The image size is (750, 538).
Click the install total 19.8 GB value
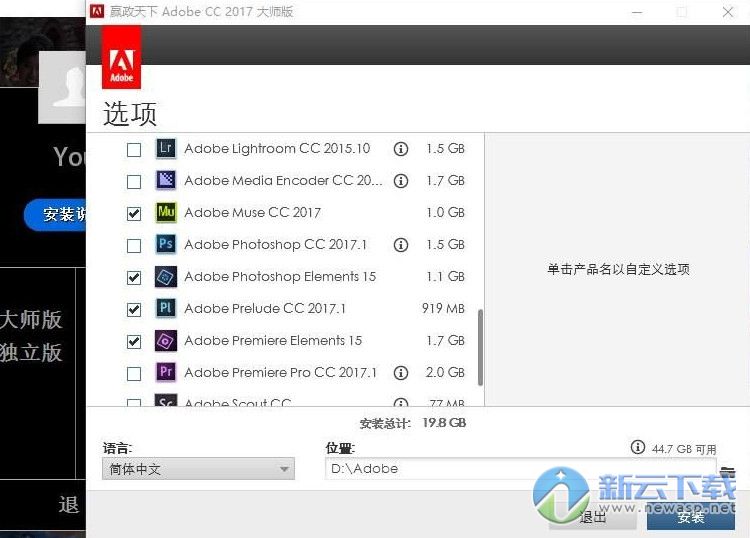[x=444, y=423]
